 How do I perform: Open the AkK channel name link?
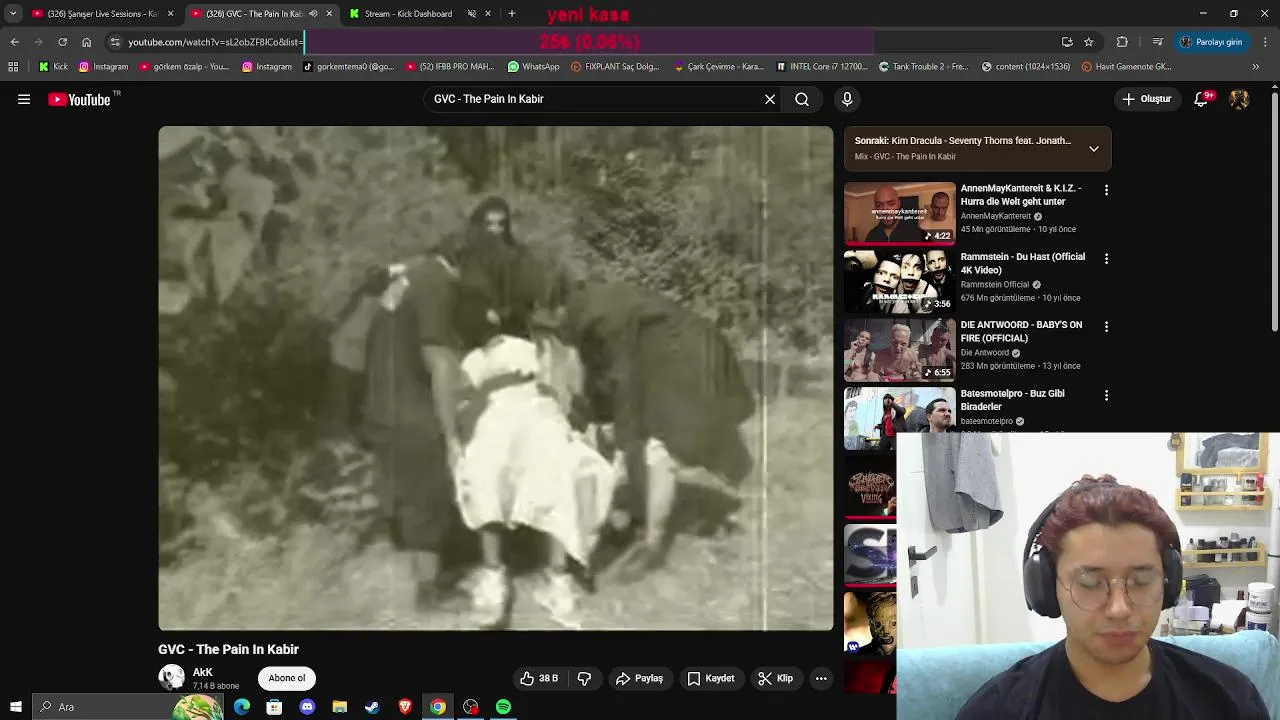(203, 673)
